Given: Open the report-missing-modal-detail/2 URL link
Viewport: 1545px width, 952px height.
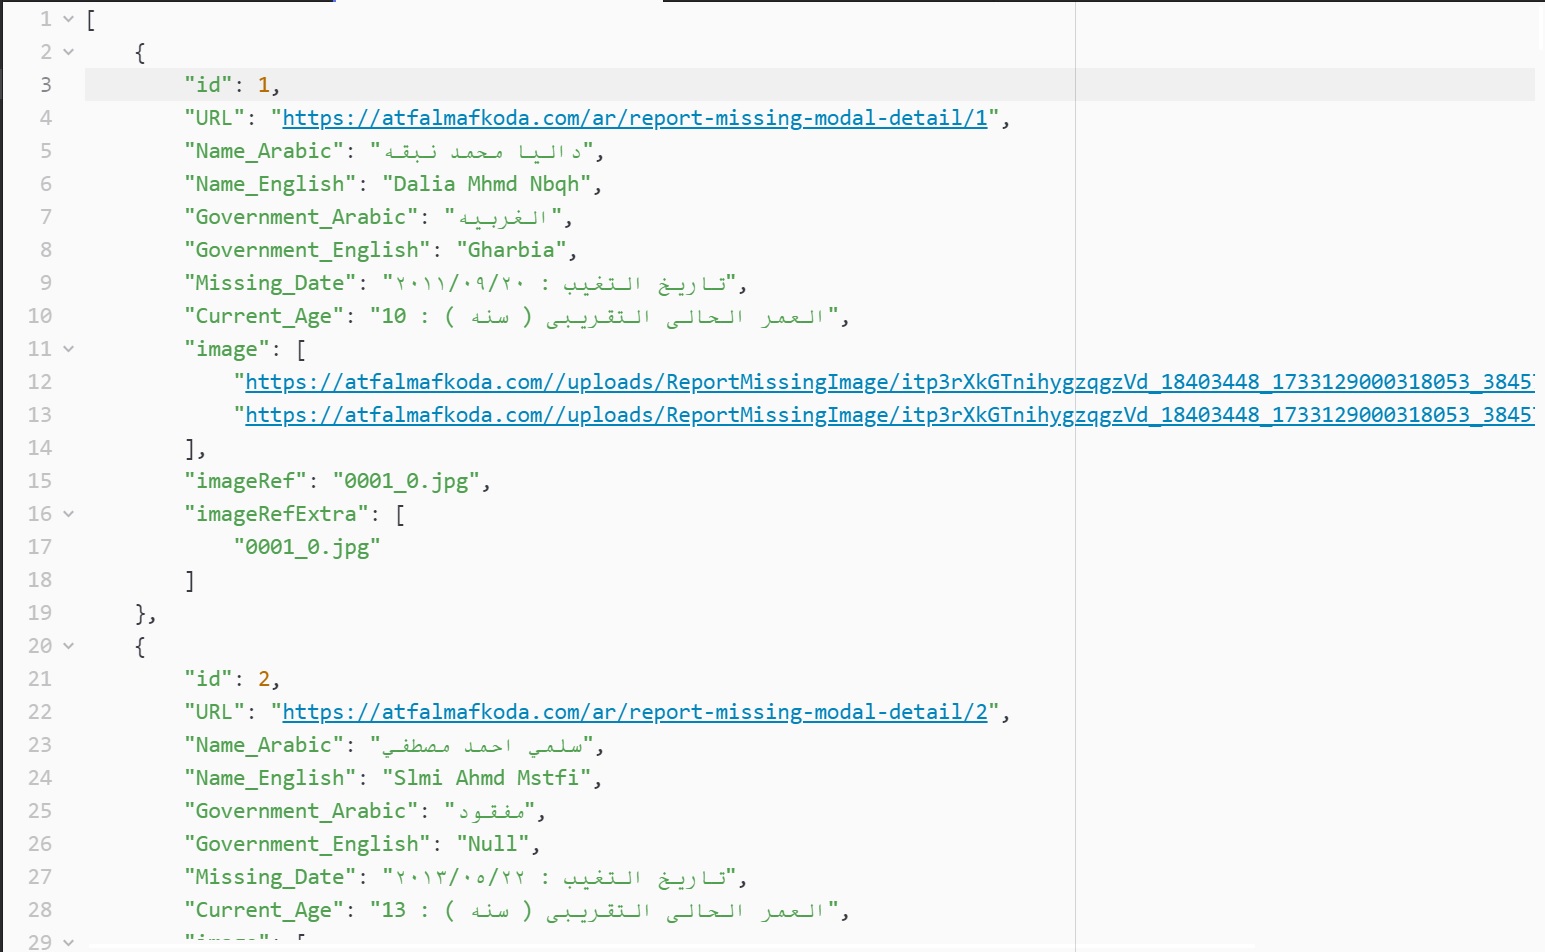Looking at the screenshot, I should [x=635, y=712].
